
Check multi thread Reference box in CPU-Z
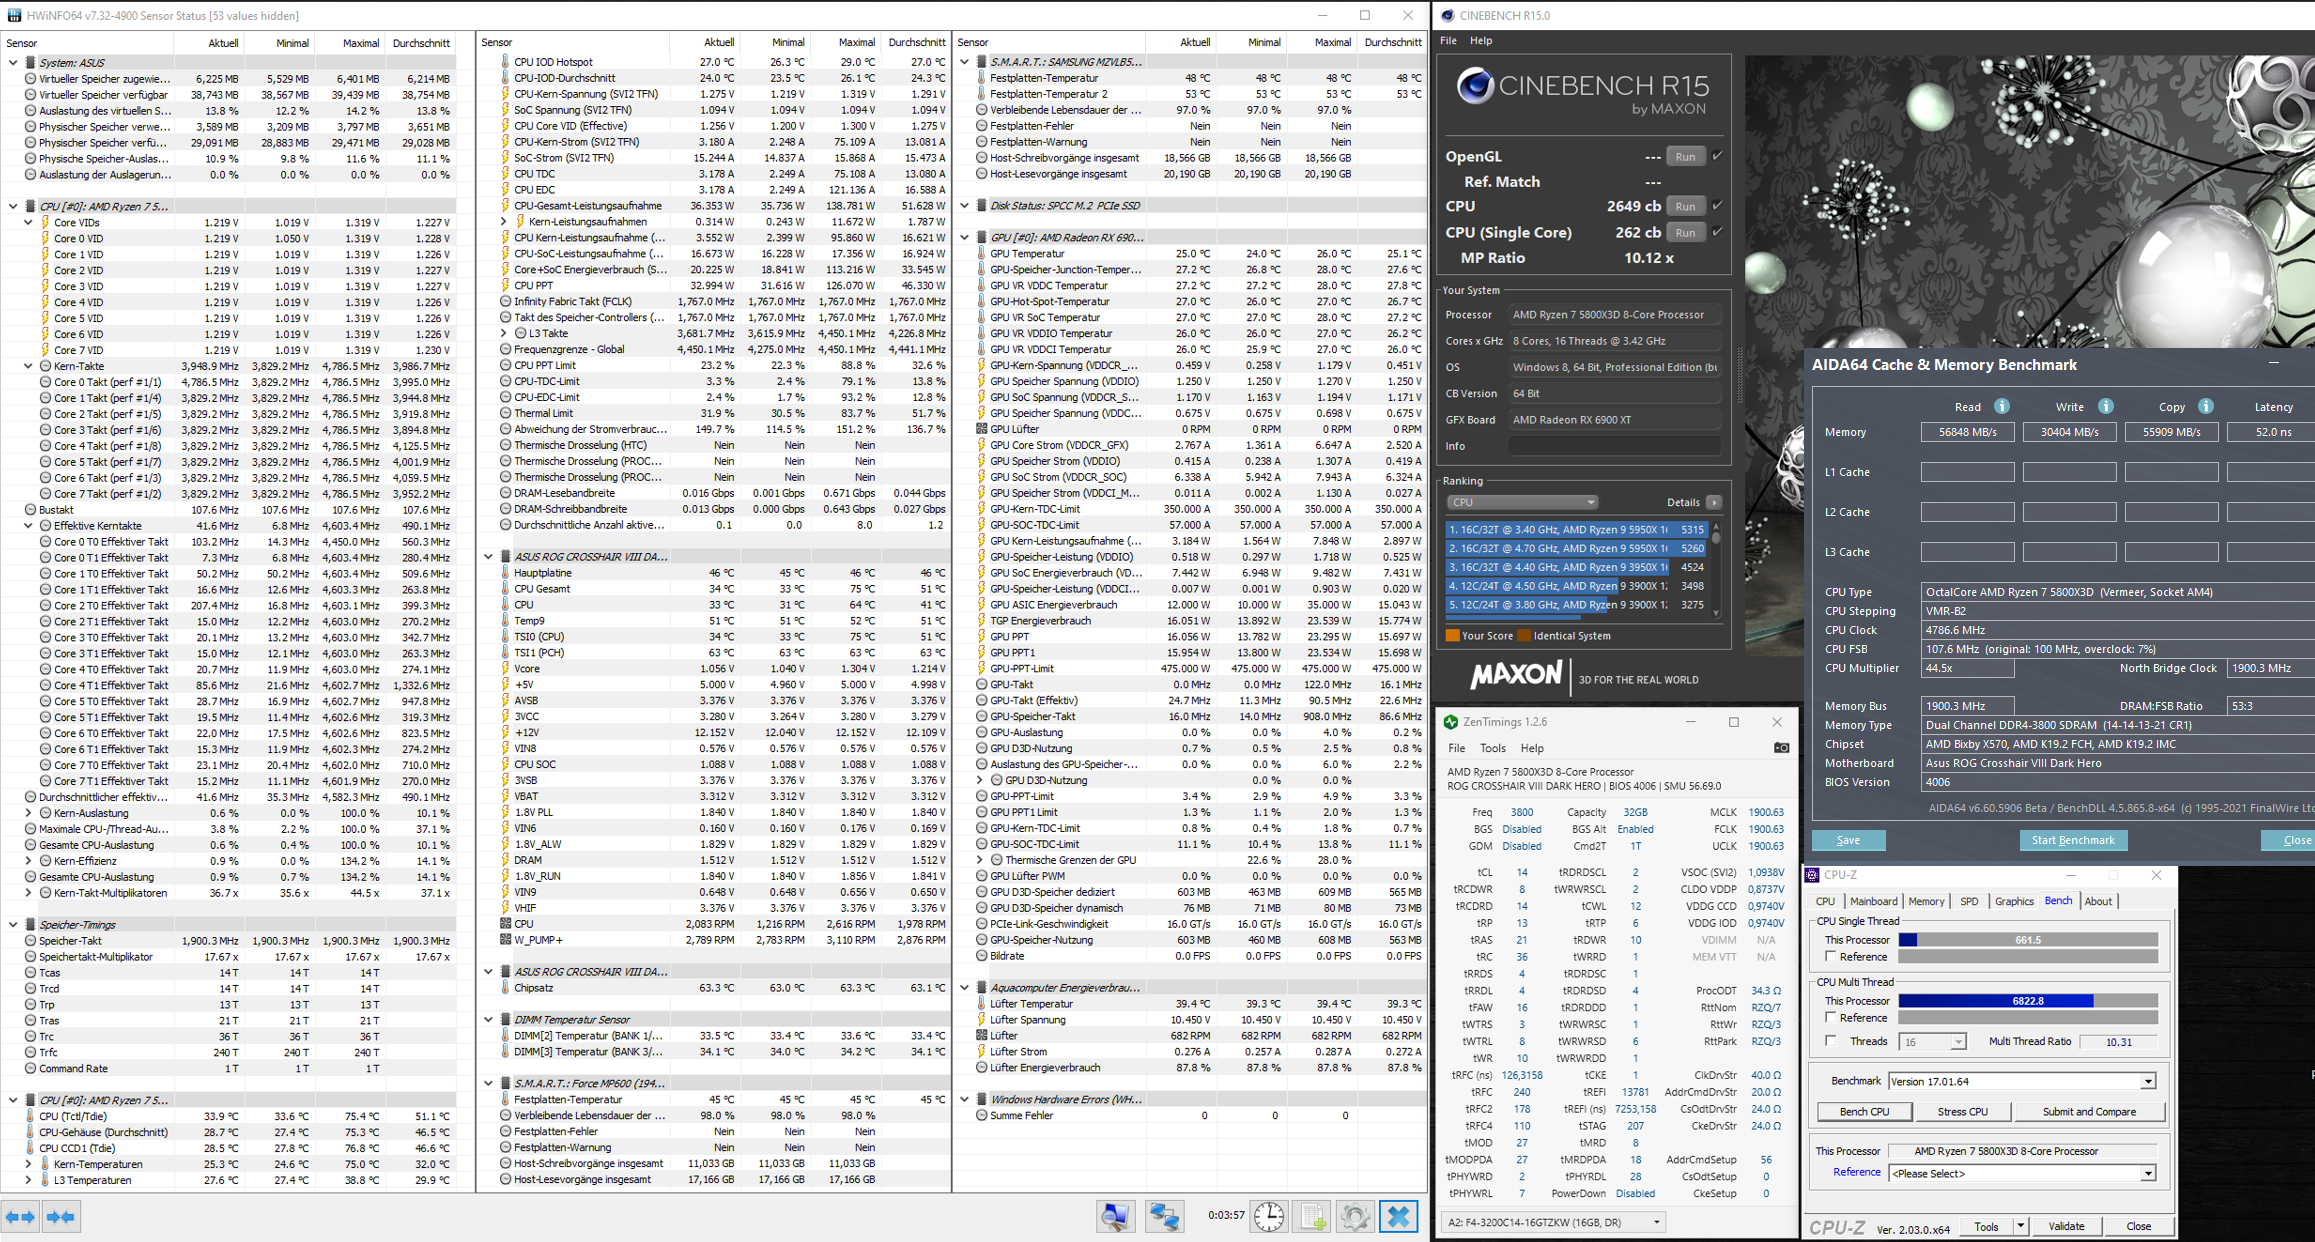pyautogui.click(x=1831, y=1018)
